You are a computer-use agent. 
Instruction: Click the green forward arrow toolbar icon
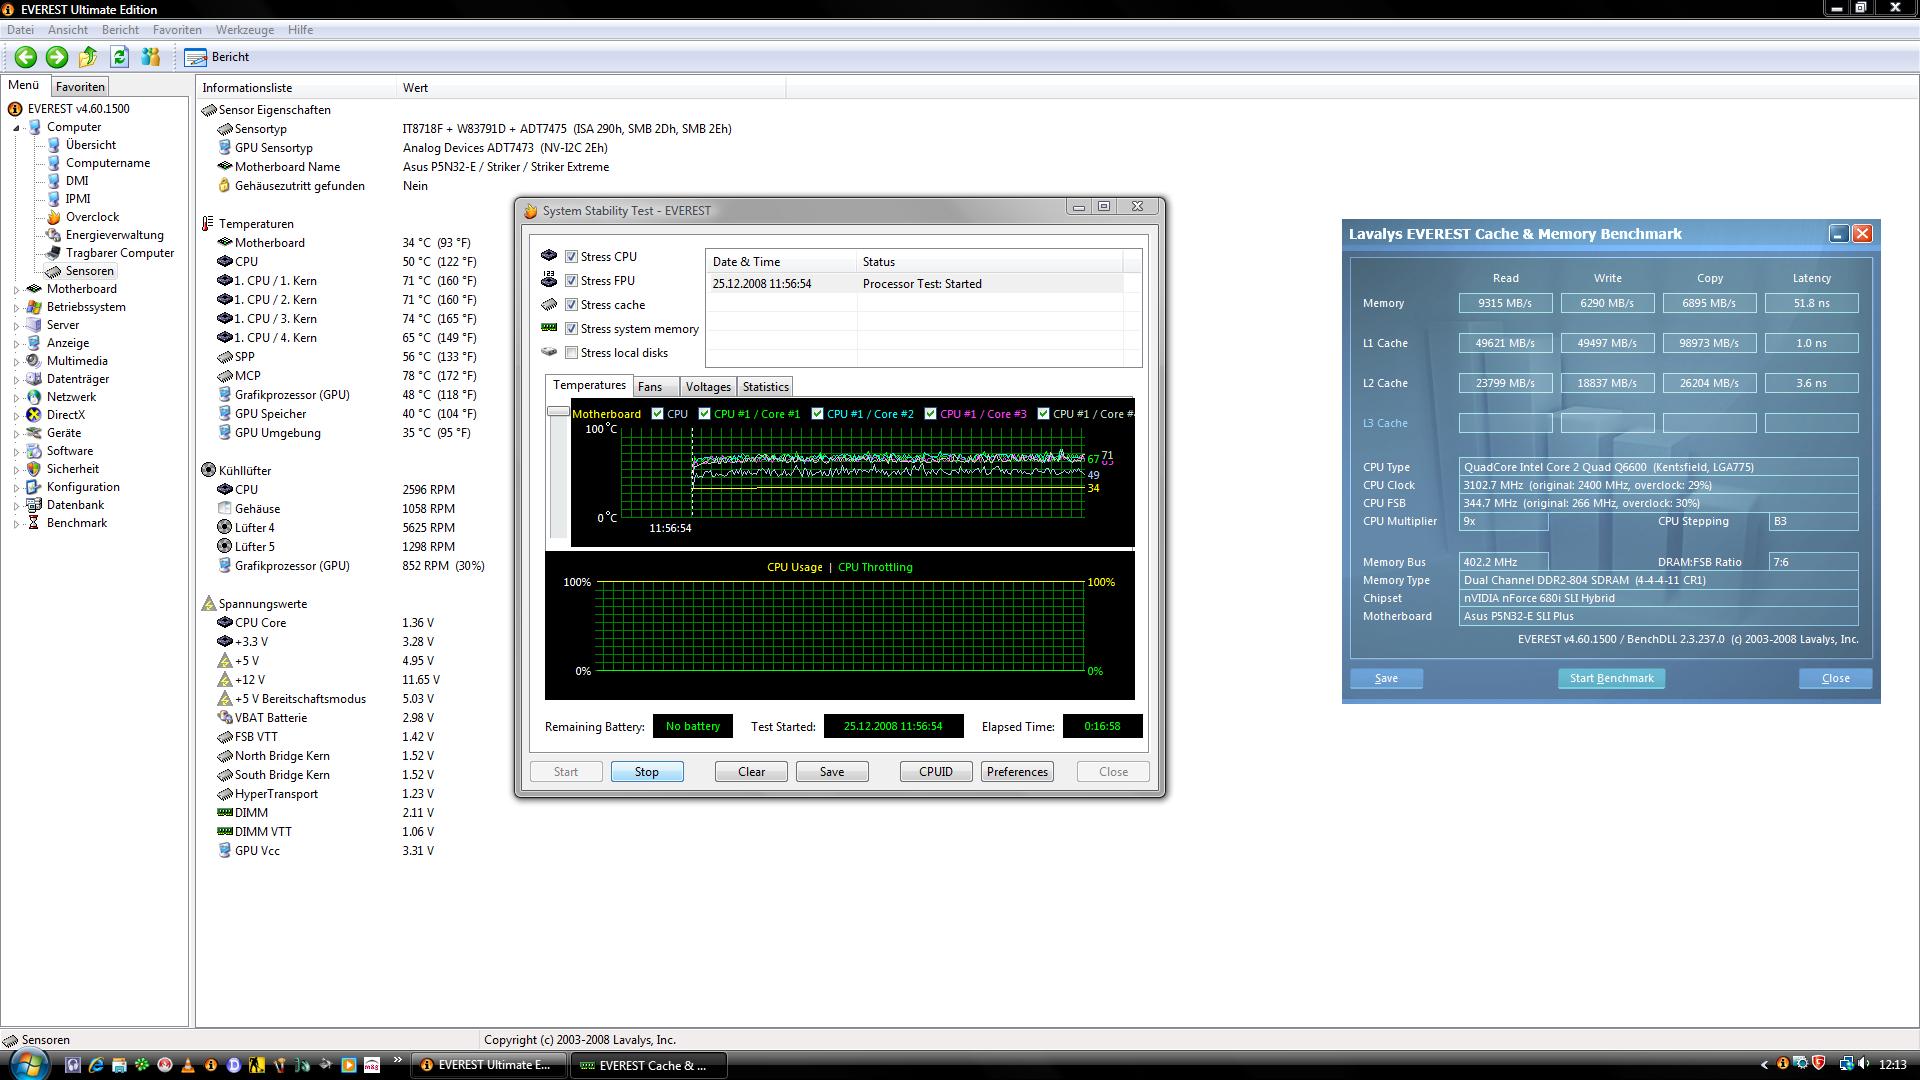pyautogui.click(x=57, y=57)
